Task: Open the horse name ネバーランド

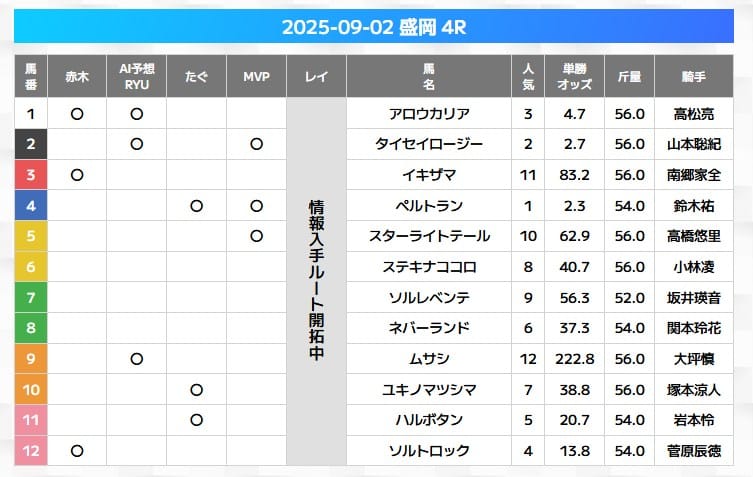Action: 429,328
